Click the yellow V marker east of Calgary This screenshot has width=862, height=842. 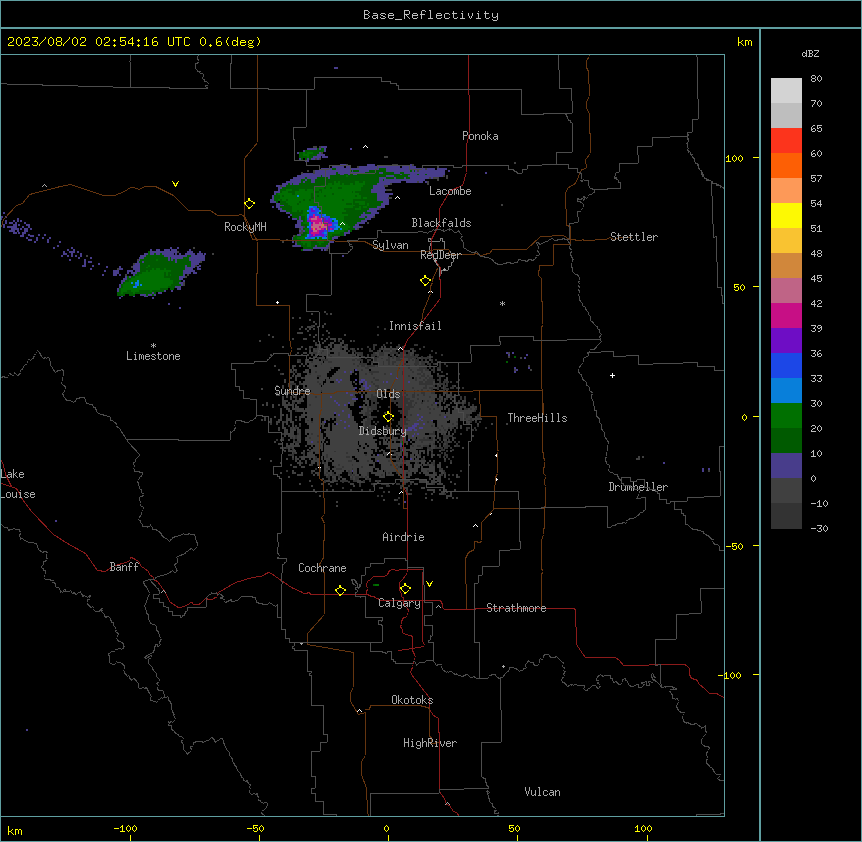coord(429,584)
